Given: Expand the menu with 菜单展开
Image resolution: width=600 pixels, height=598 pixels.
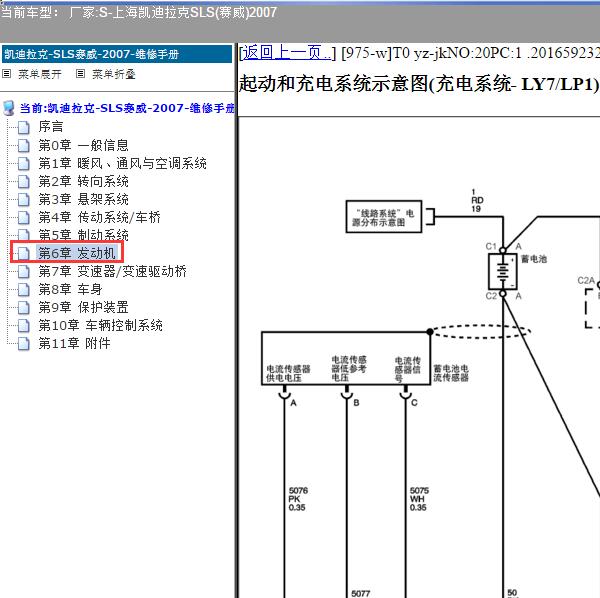Looking at the screenshot, I should [40, 74].
